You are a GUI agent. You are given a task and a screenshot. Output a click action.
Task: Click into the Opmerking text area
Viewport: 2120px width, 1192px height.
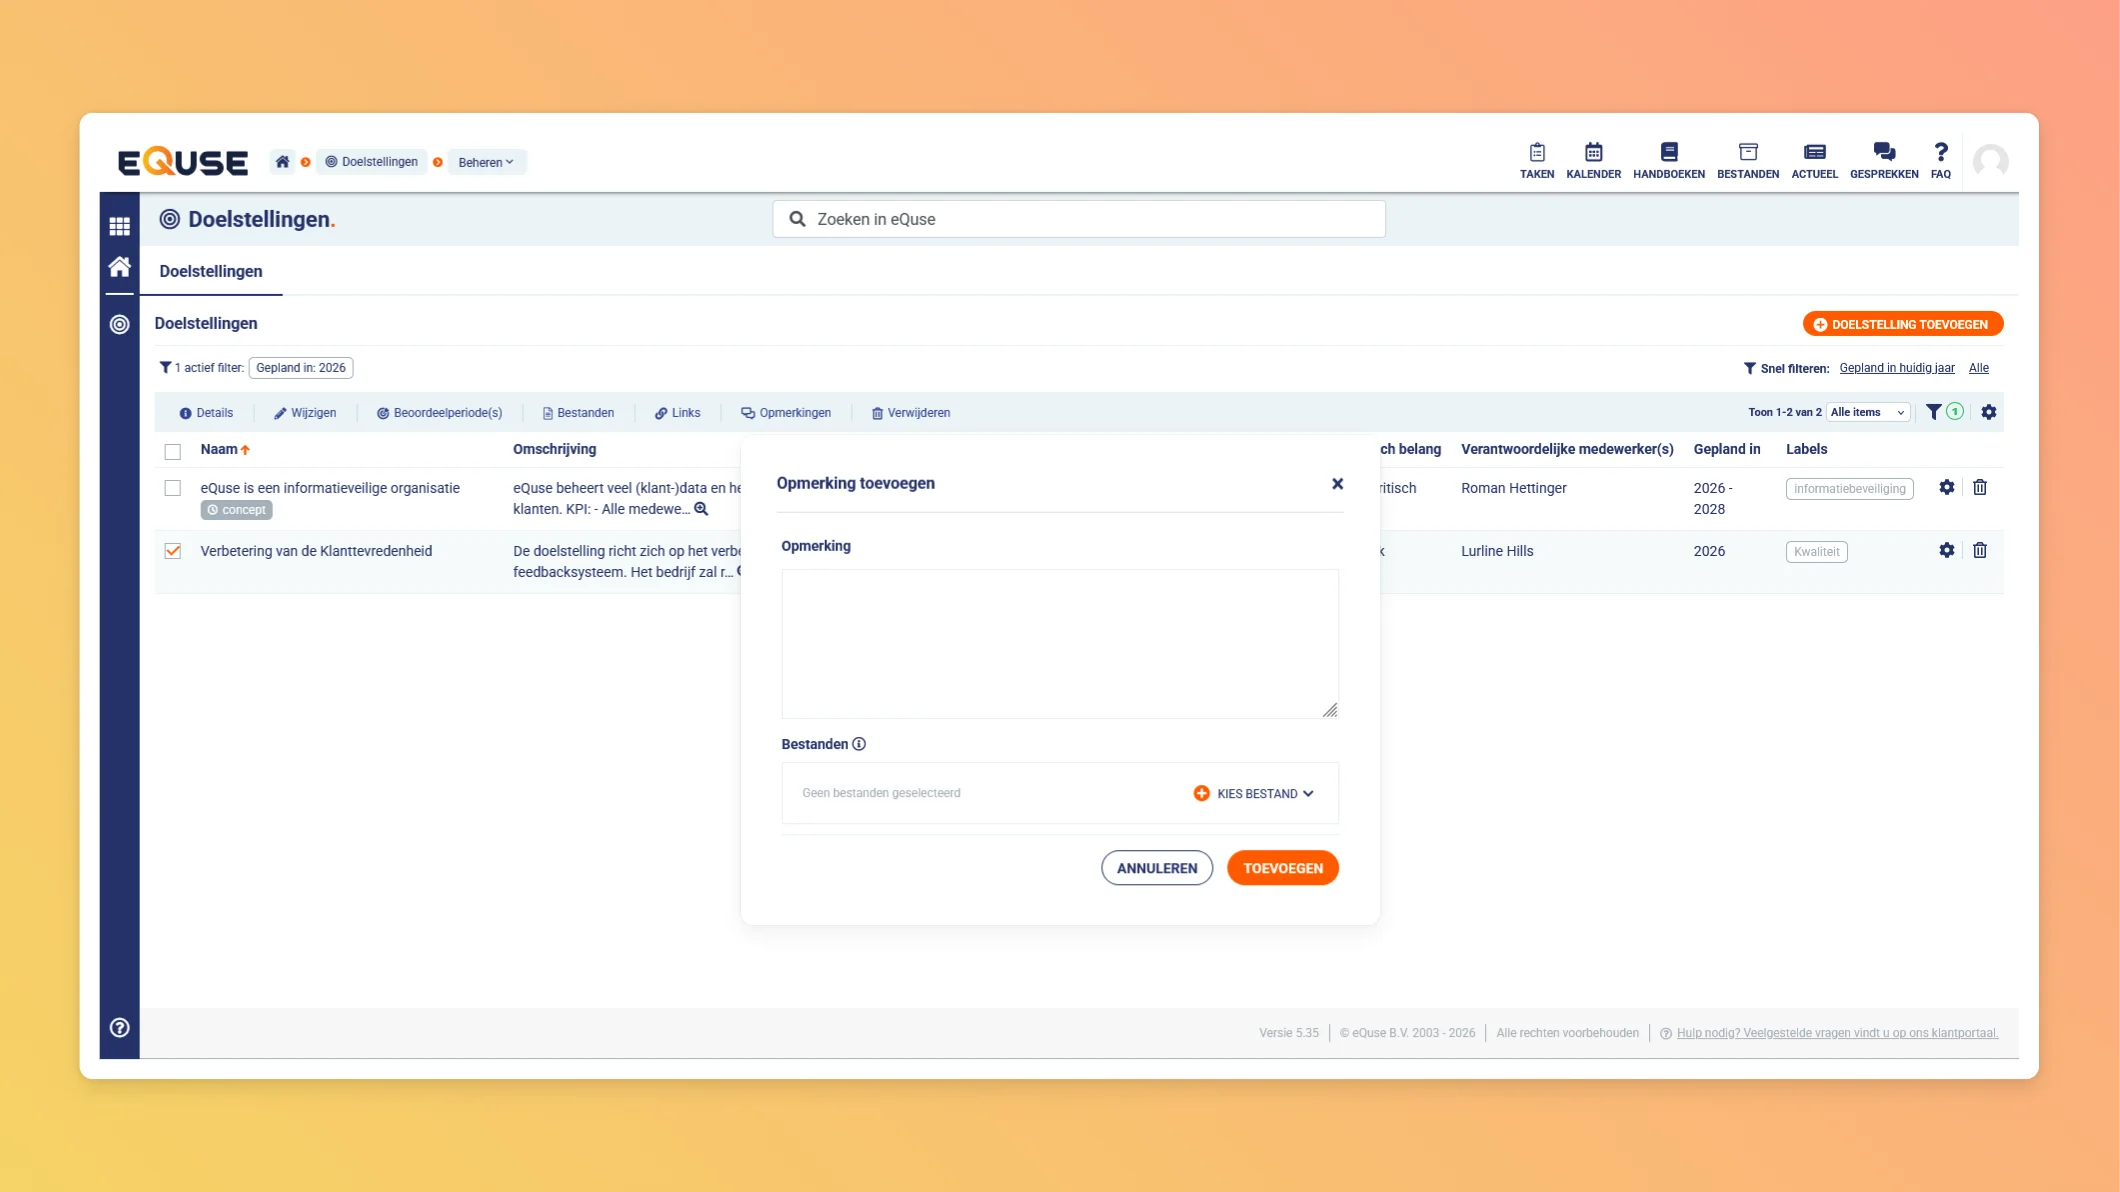[1059, 643]
